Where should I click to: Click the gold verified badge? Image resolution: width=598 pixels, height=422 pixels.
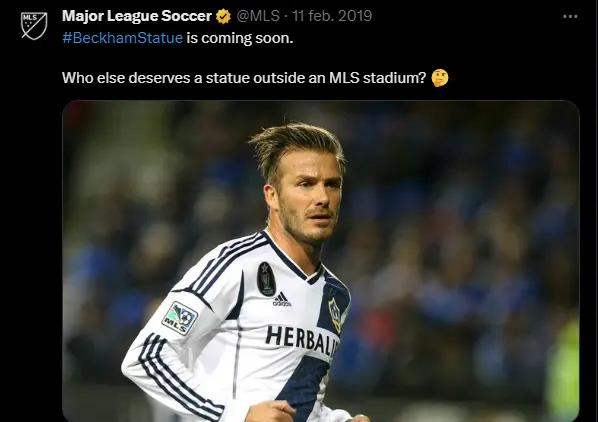223,16
